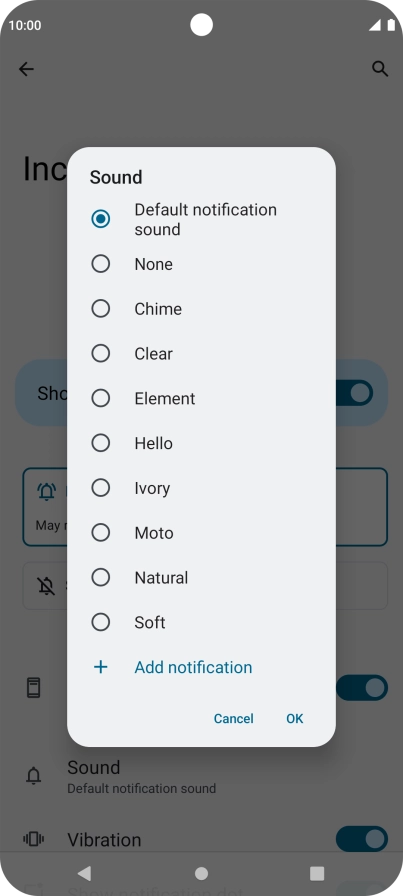Viewport: 403px width, 896px height.
Task: Click Add notification link
Action: (x=193, y=667)
